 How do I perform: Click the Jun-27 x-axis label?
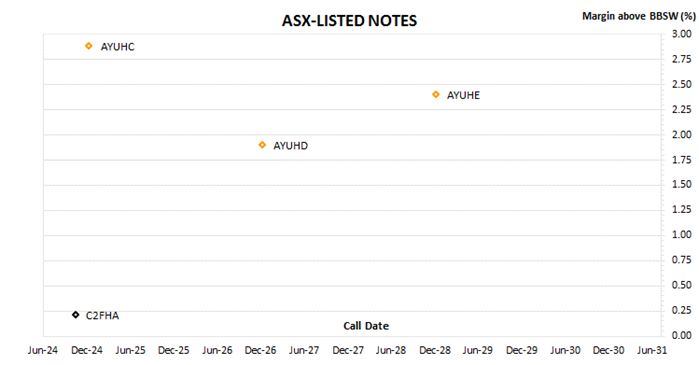(304, 350)
